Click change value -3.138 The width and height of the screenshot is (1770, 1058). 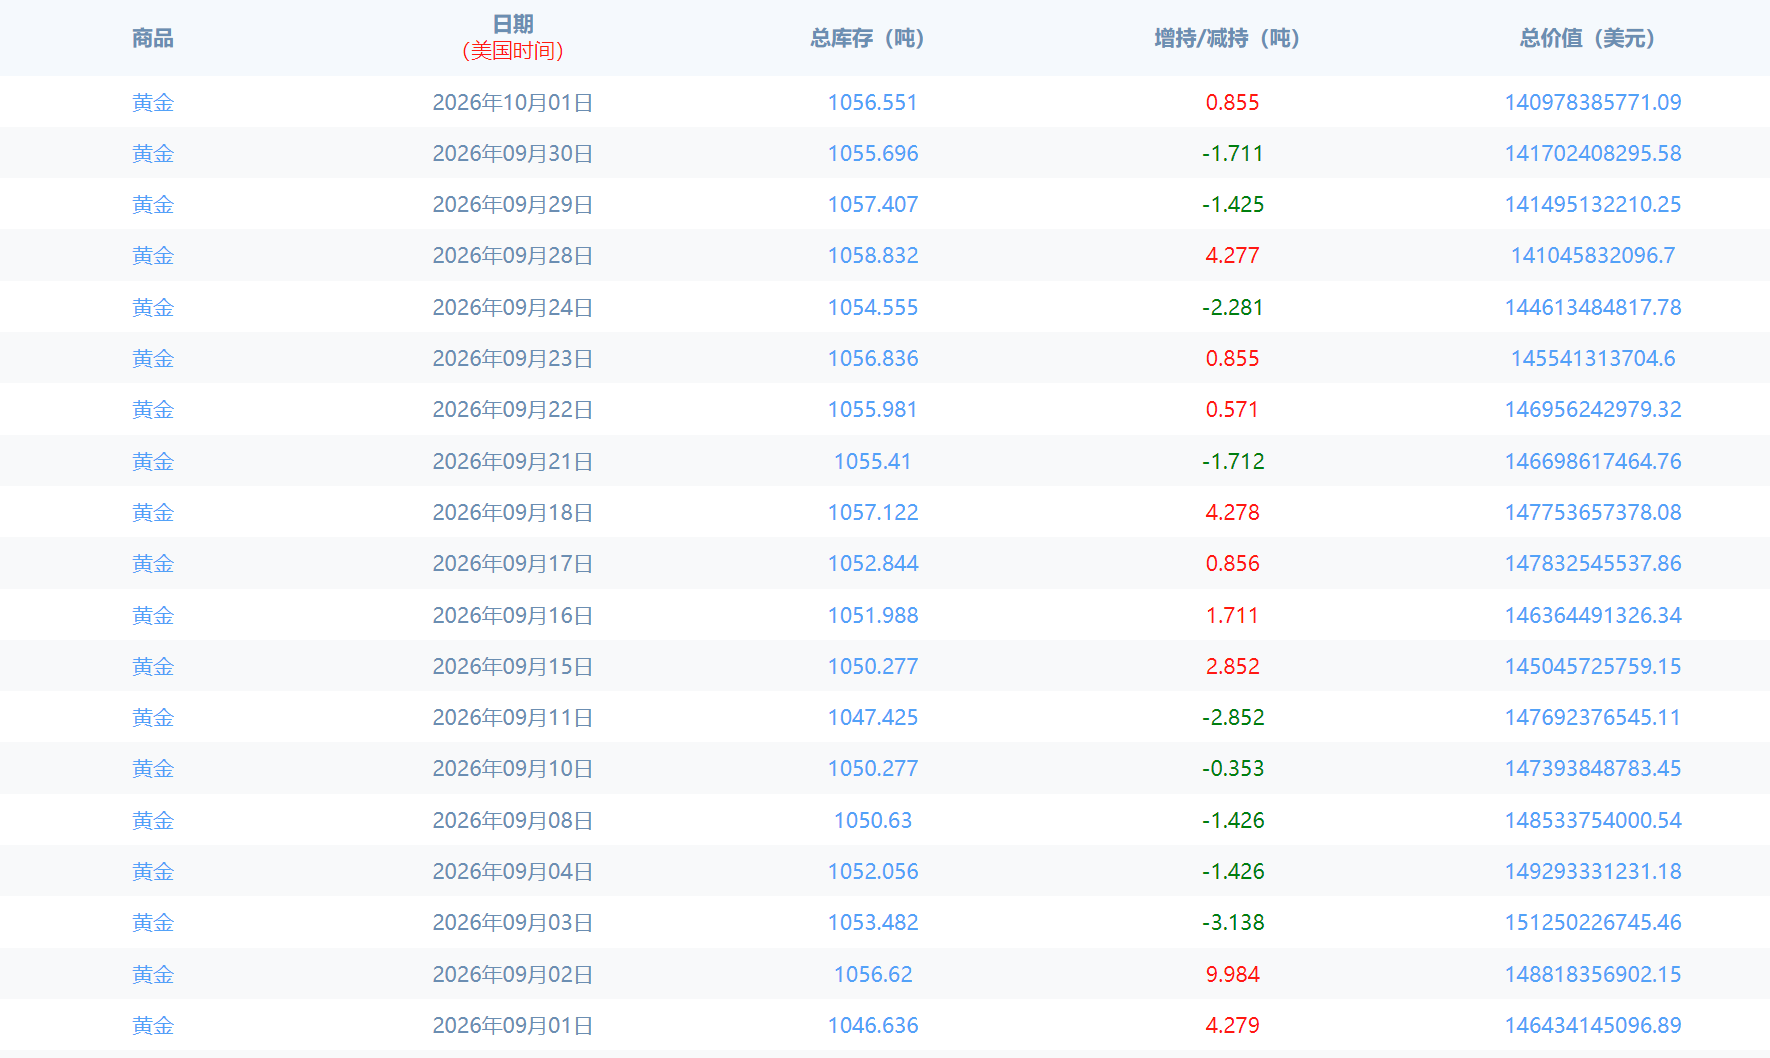tap(1233, 922)
